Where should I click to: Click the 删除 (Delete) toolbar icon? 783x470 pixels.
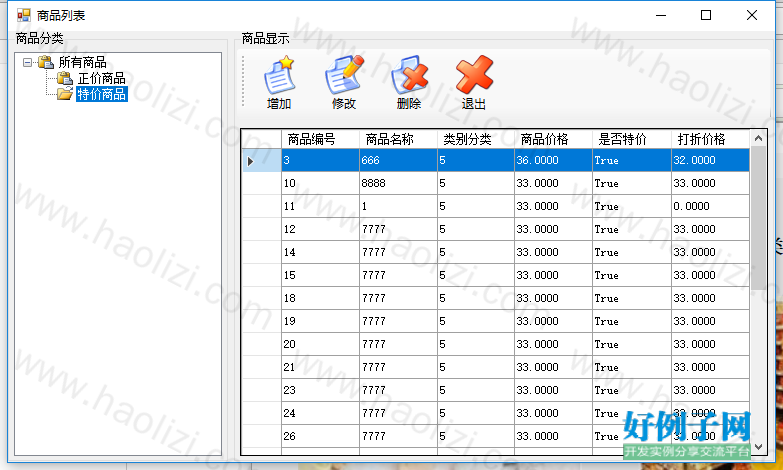tap(409, 75)
